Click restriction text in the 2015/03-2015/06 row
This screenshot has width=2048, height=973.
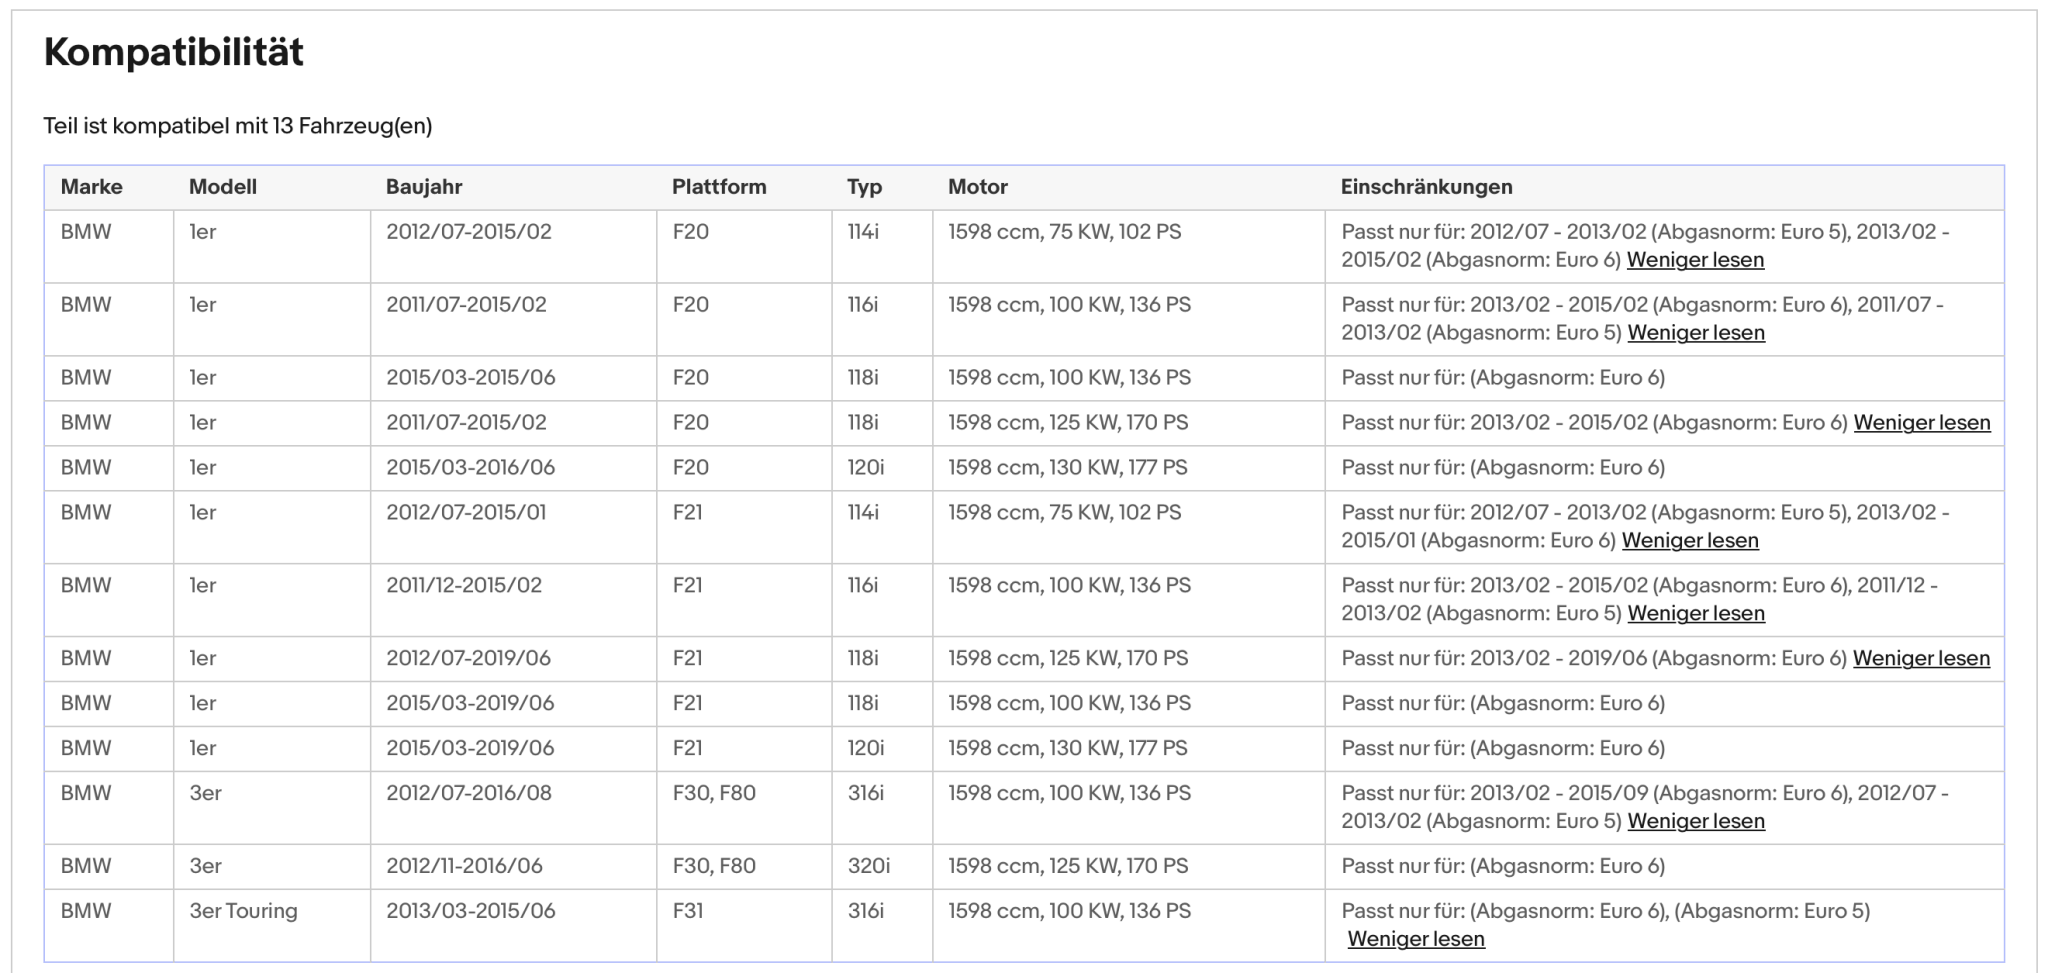(1503, 378)
